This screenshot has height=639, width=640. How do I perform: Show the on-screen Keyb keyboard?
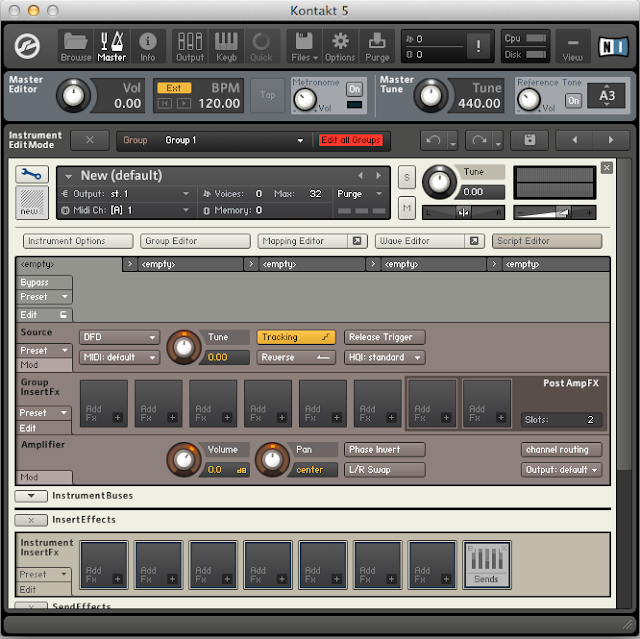point(226,46)
